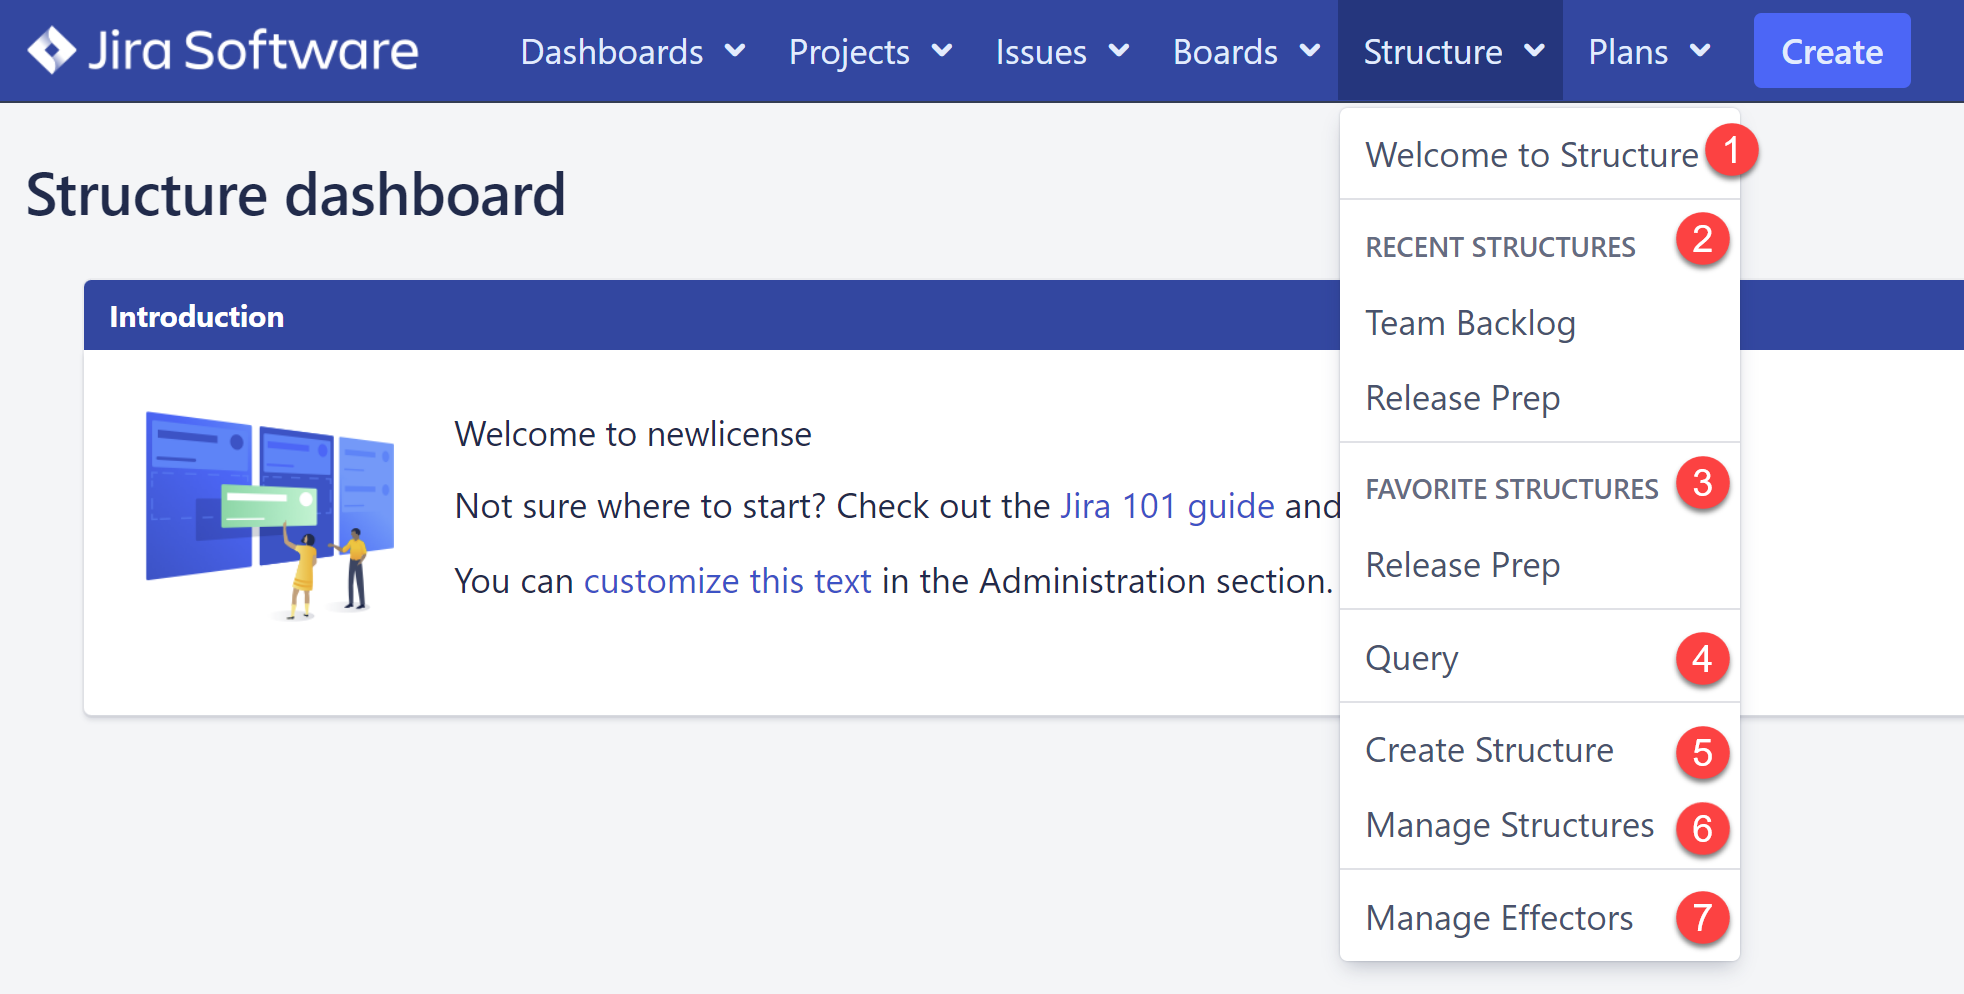1964x994 pixels.
Task: Click Manage Effectors in the menu
Action: (1499, 918)
